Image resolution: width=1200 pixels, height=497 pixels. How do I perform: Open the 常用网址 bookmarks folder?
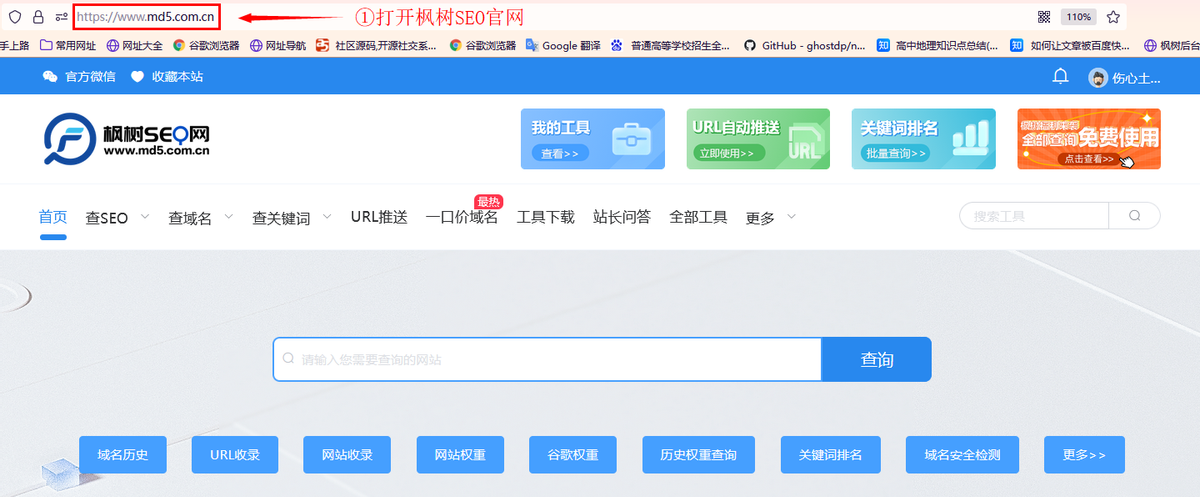68,45
